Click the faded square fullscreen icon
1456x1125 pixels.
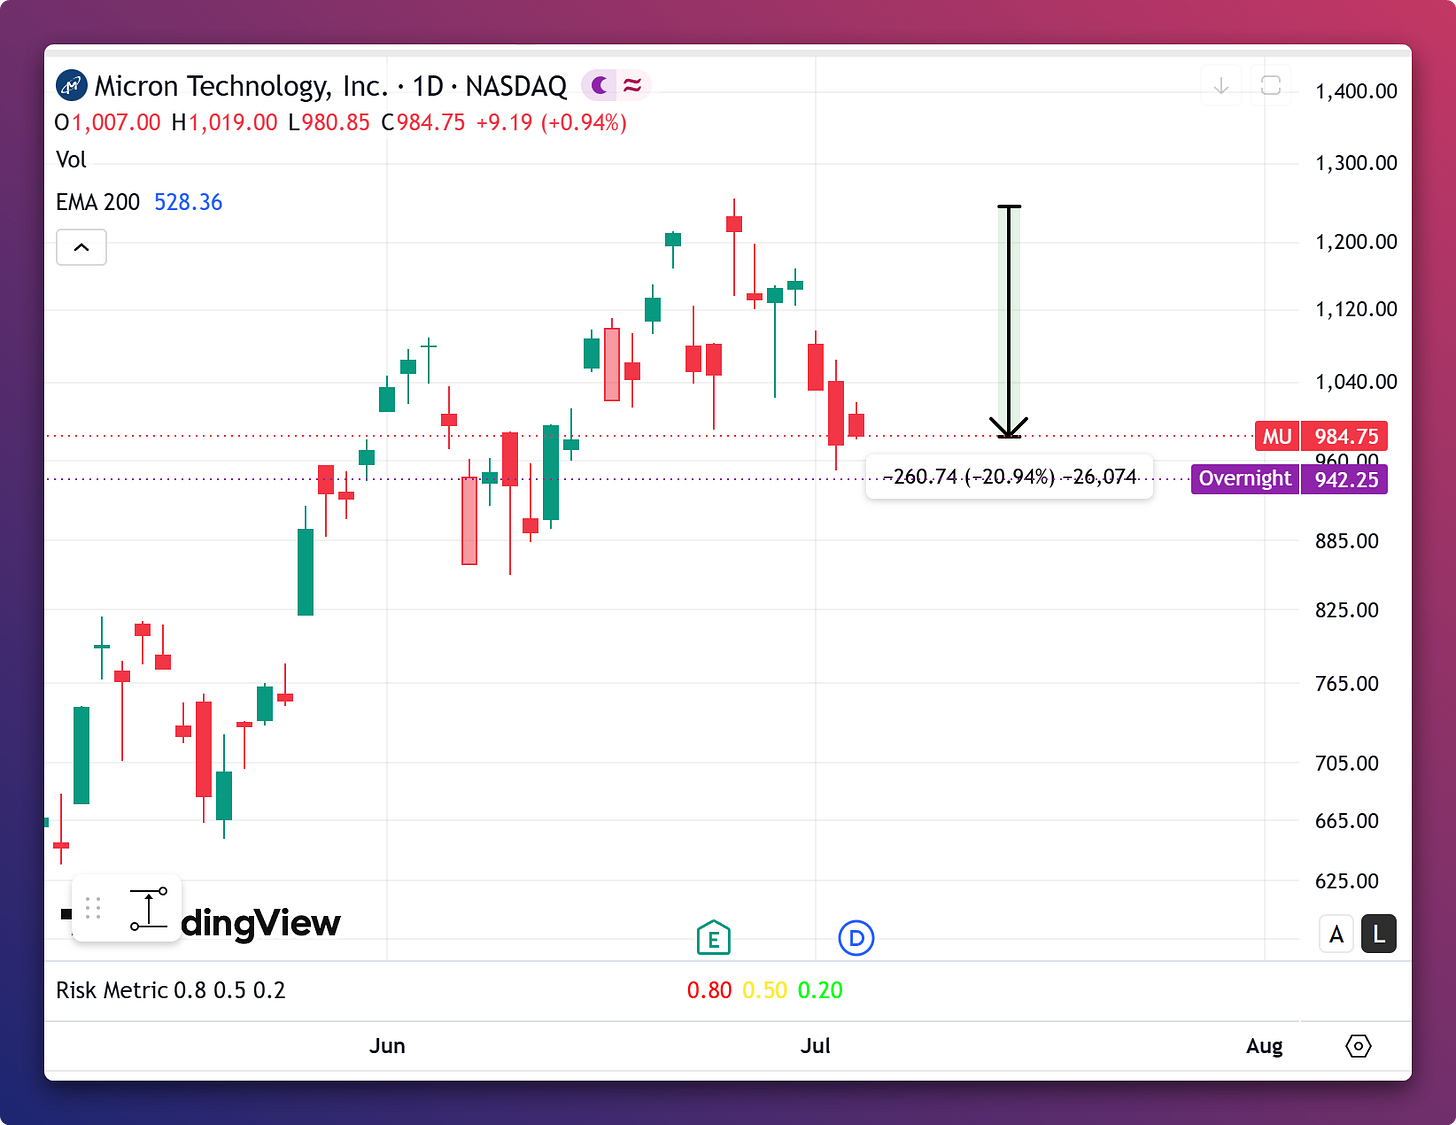coord(1271,86)
